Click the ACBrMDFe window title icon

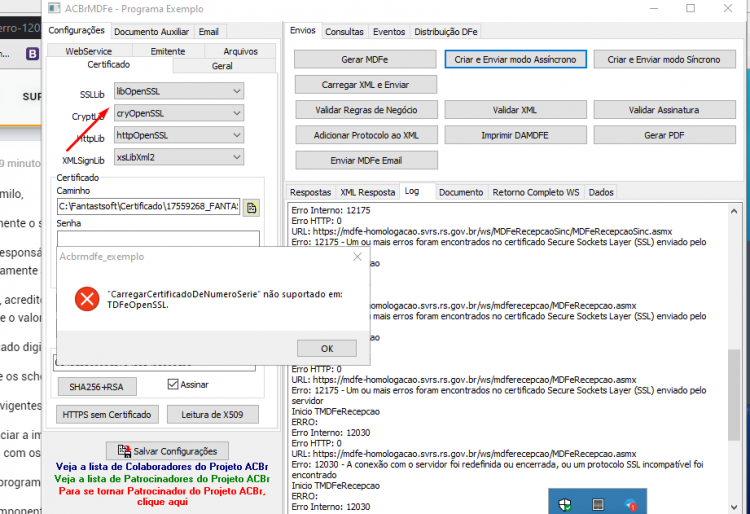[54, 8]
